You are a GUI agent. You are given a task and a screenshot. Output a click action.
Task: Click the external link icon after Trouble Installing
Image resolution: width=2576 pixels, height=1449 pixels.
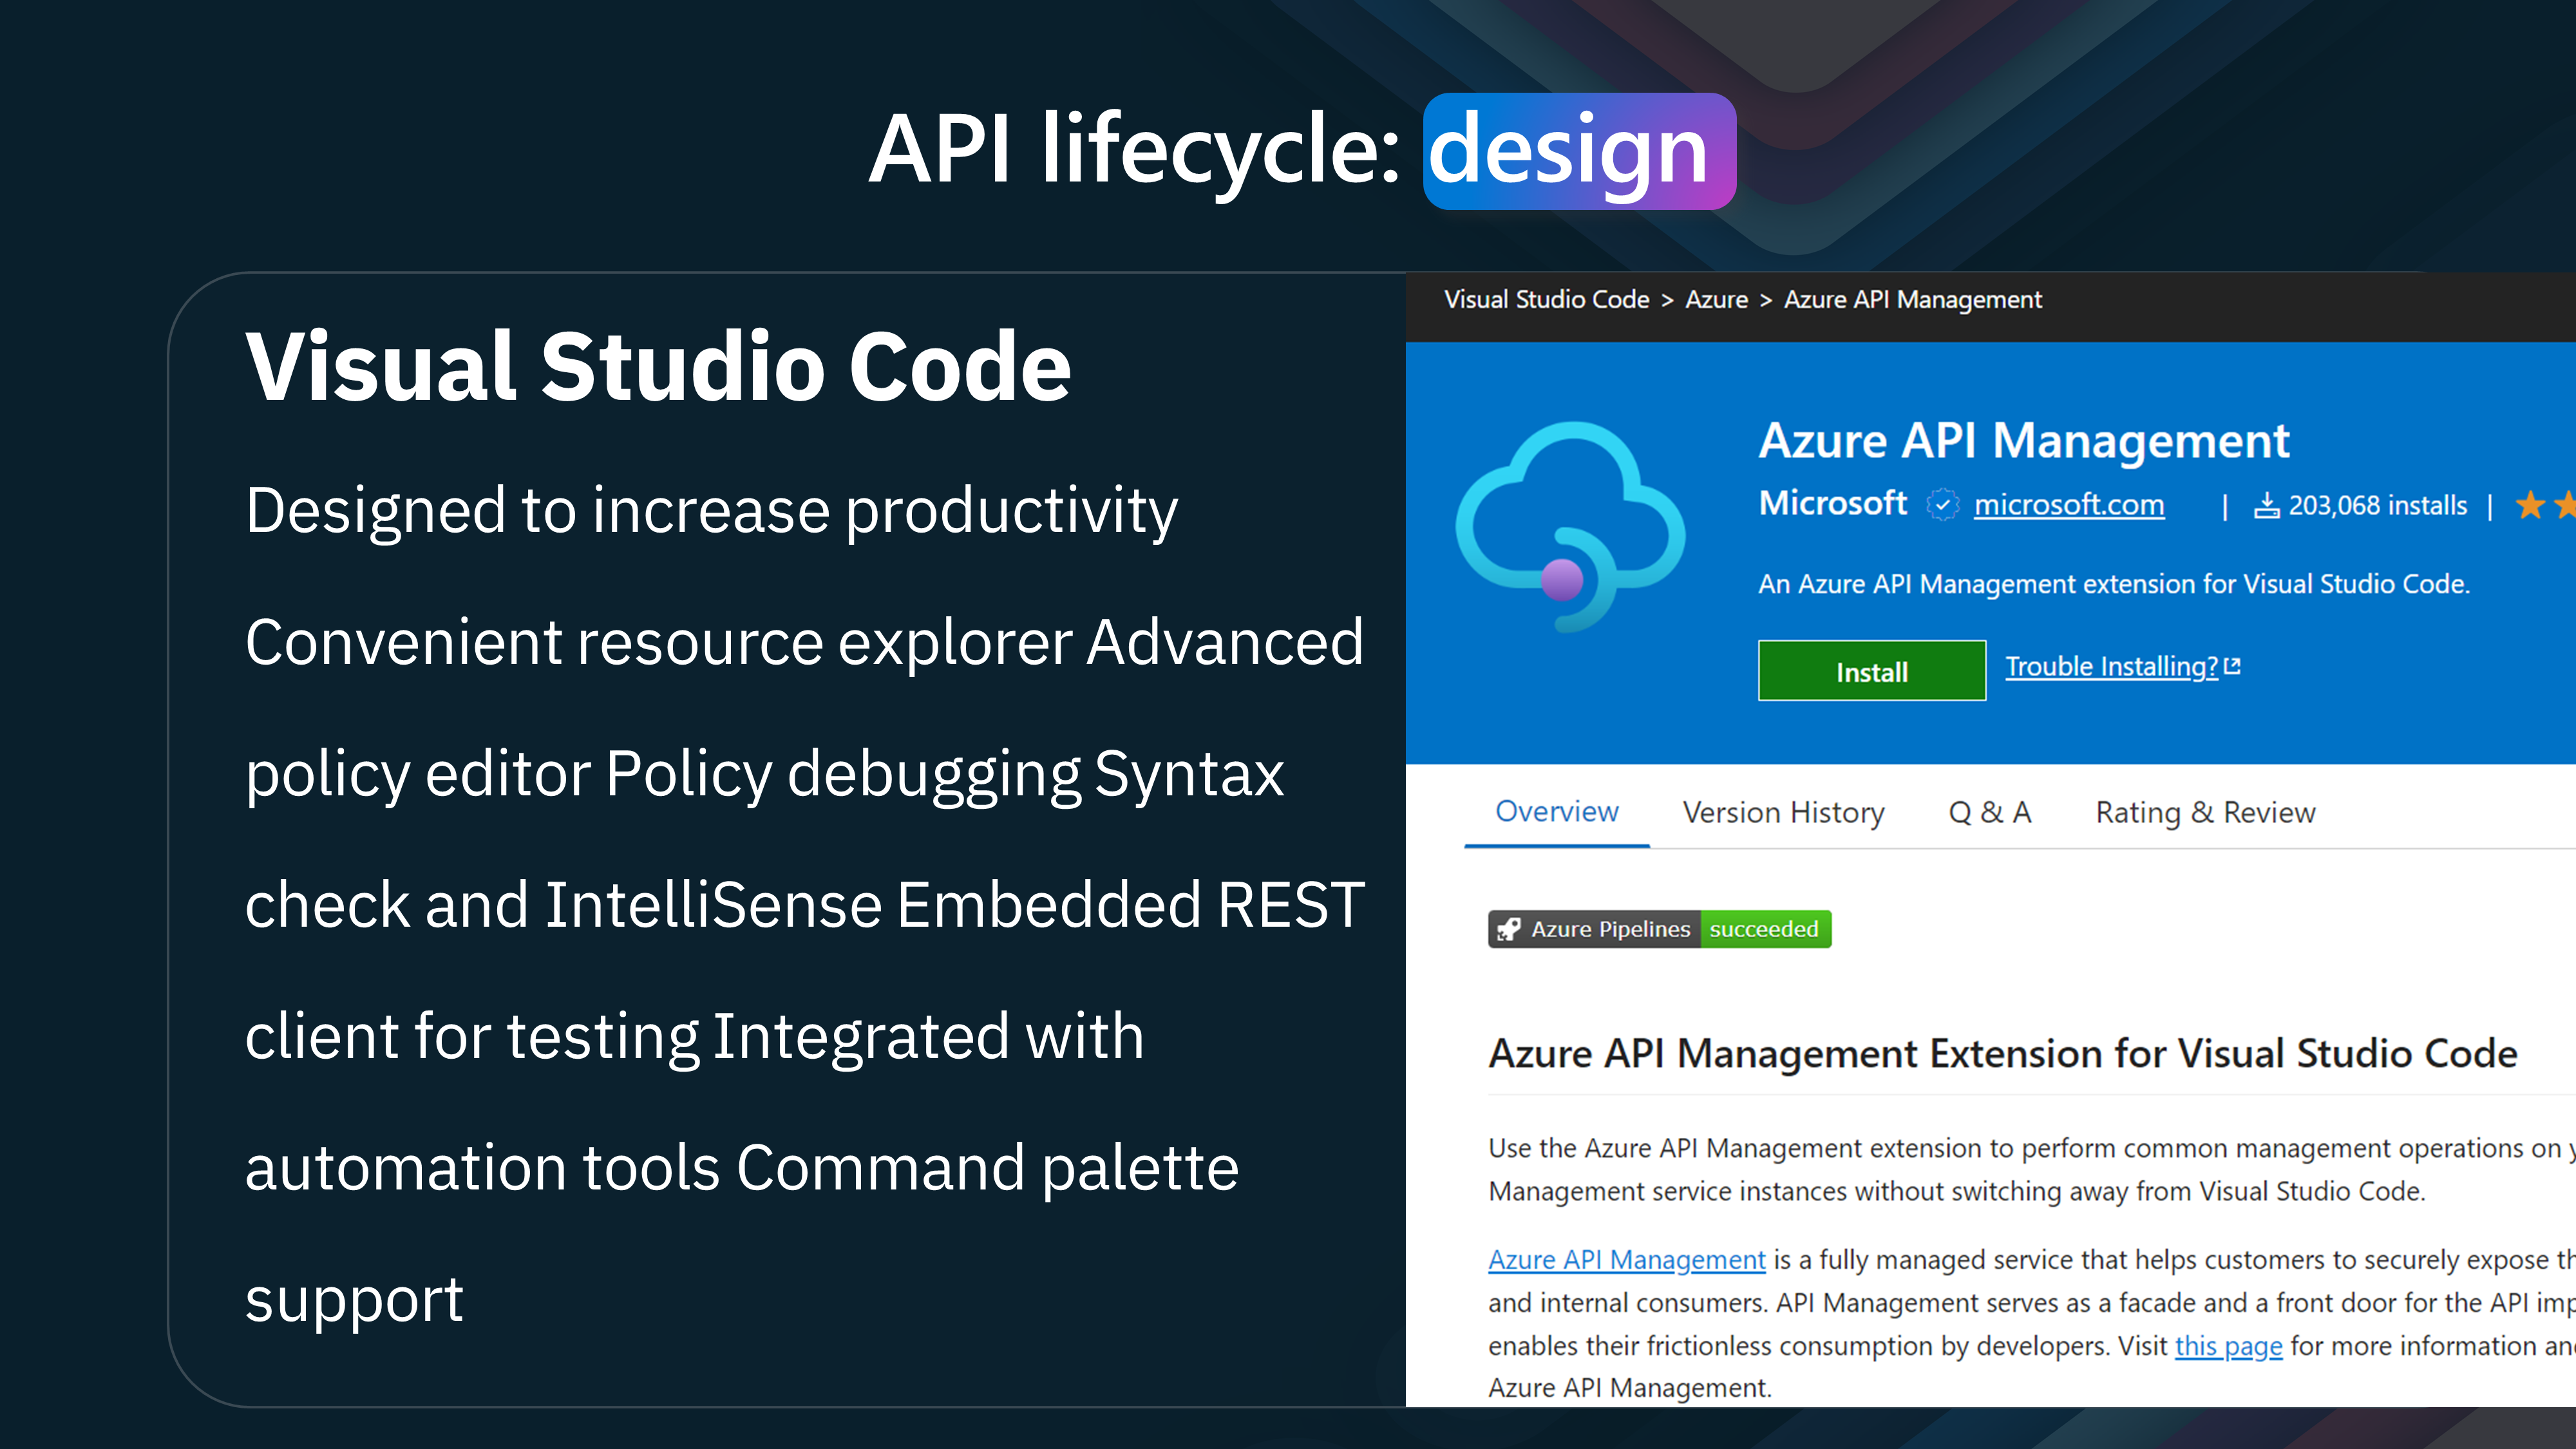tap(2233, 666)
